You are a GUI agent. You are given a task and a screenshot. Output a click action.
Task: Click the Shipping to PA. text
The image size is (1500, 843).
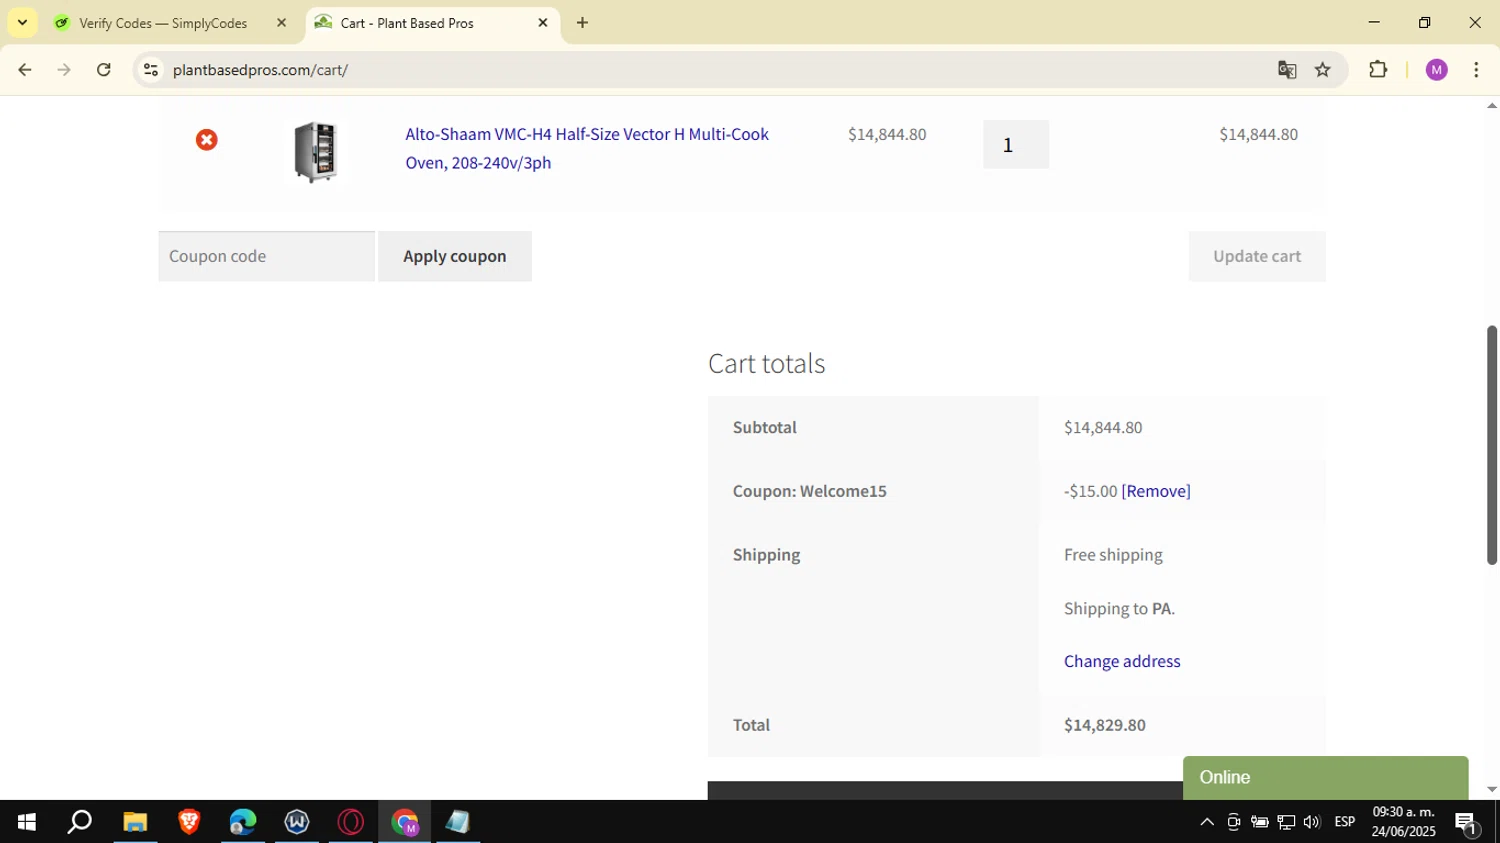point(1120,608)
